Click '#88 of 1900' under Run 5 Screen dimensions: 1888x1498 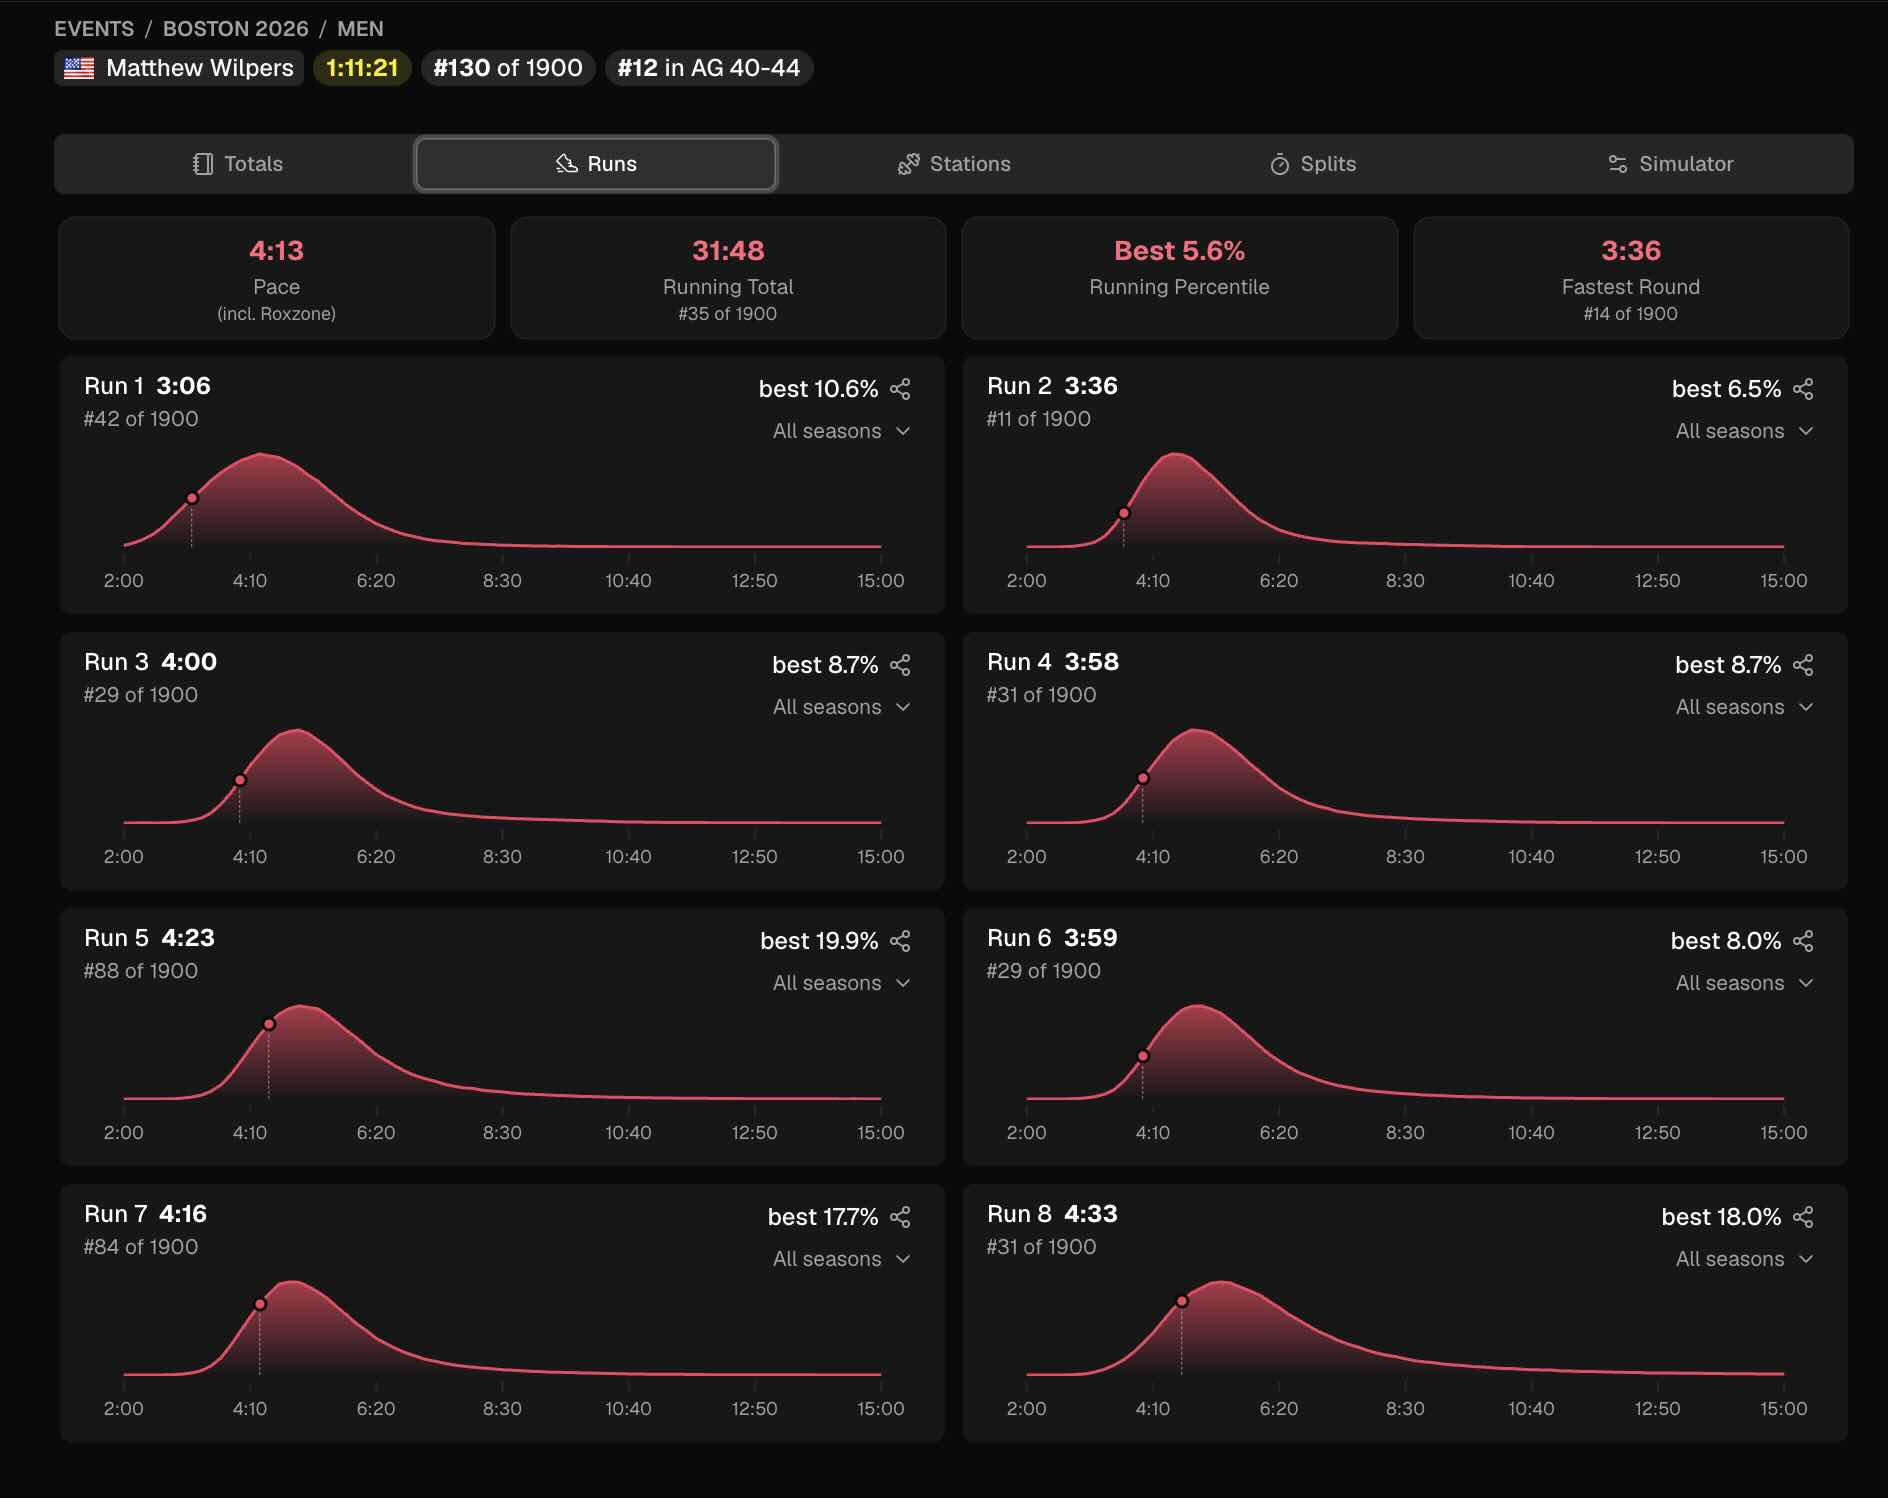141,971
